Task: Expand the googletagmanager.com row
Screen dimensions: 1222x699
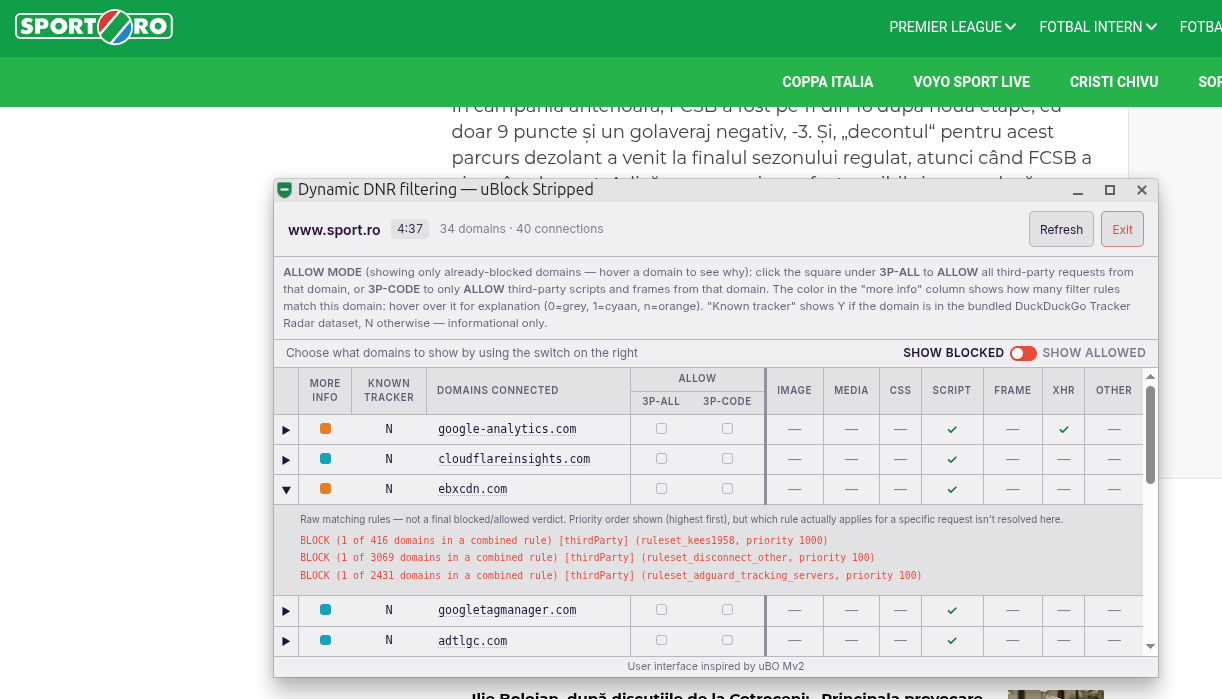Action: tap(286, 611)
